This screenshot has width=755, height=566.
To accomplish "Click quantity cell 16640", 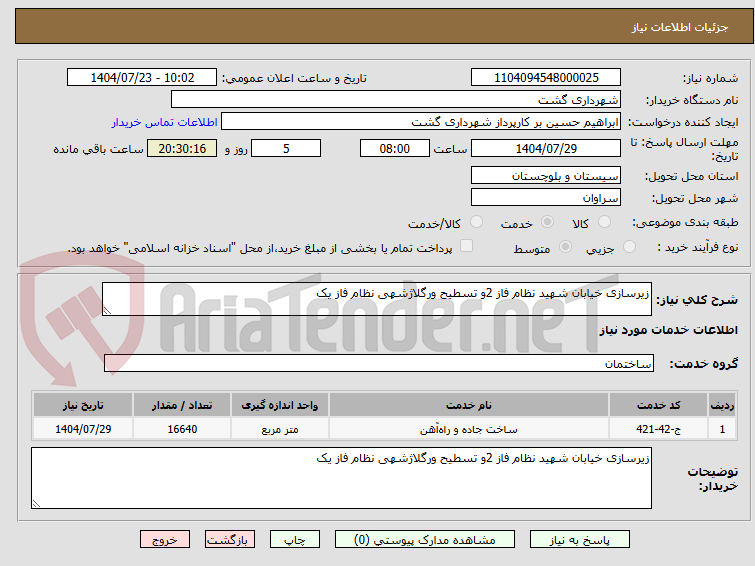I will click(182, 429).
